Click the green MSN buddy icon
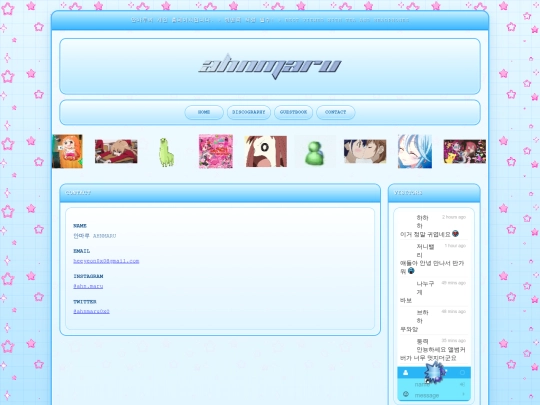 click(315, 152)
